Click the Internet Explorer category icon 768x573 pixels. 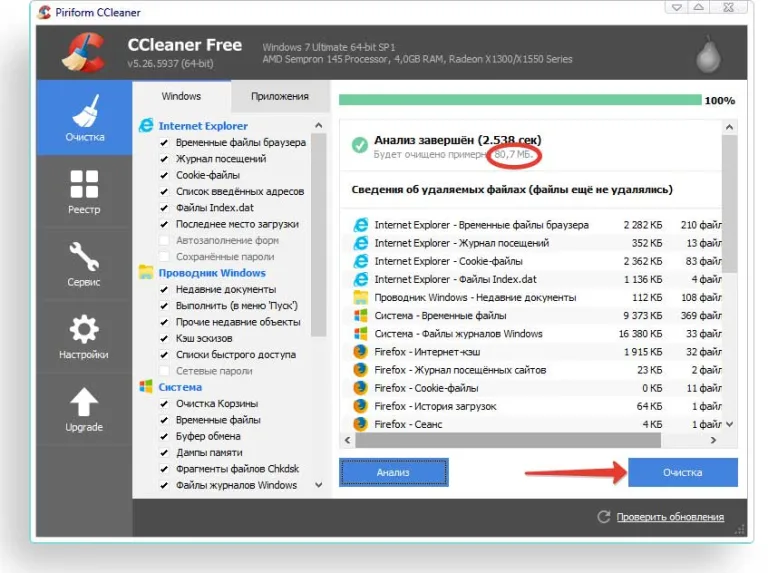[146, 125]
